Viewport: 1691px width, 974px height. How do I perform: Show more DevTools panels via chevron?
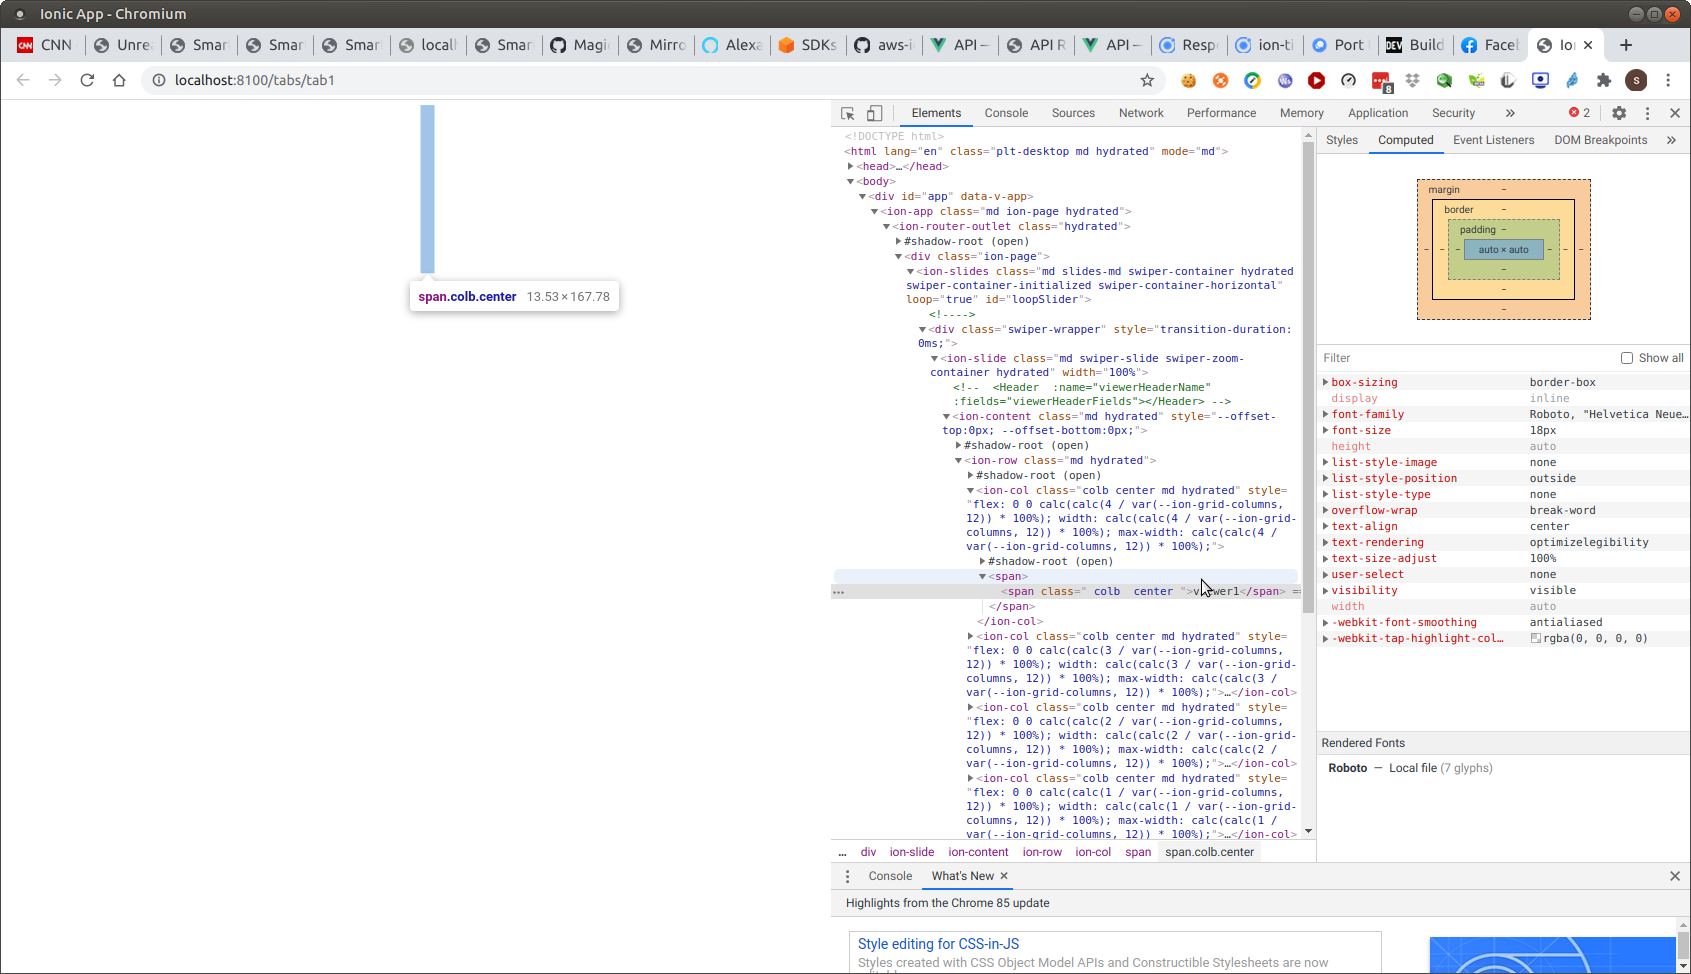[1510, 113]
